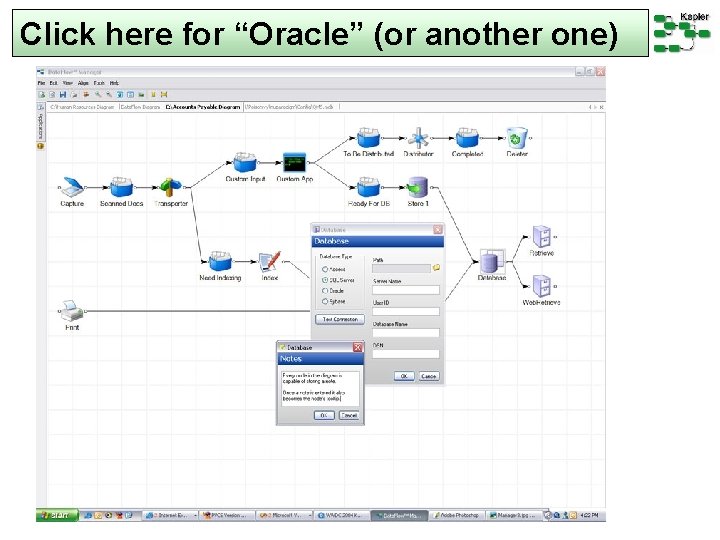Click OK in the Notes dialog
This screenshot has height=540, width=720.
(324, 415)
